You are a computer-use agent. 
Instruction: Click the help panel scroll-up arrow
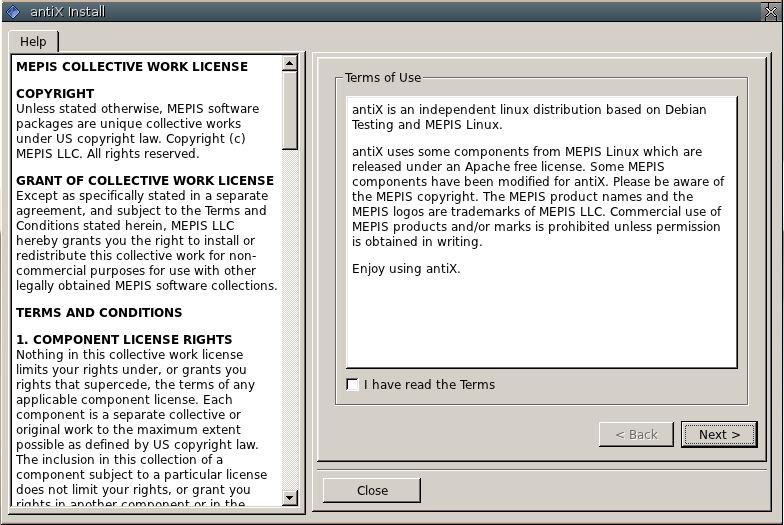pyautogui.click(x=290, y=63)
